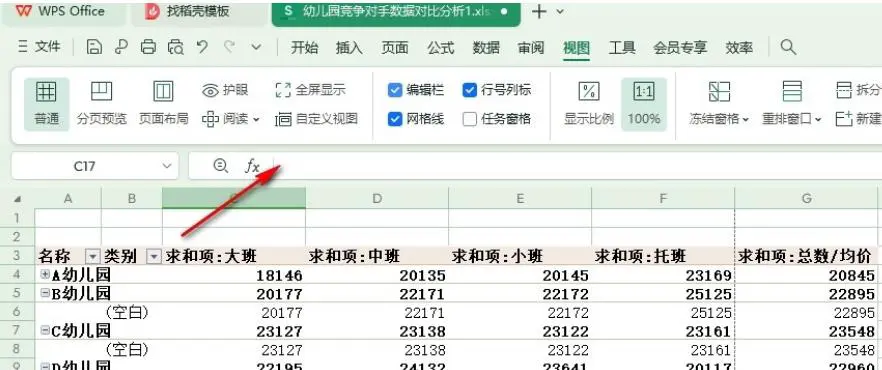882x370 pixels.
Task: Click in the formula bar input
Action: pos(577,166)
